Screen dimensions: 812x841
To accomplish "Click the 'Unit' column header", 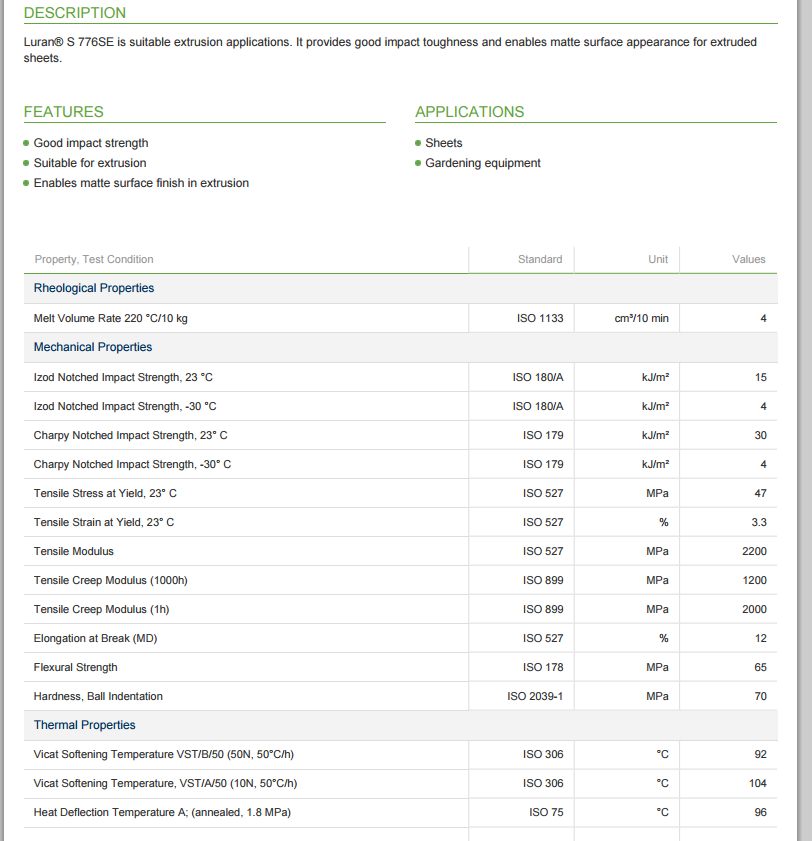I will [x=658, y=259].
